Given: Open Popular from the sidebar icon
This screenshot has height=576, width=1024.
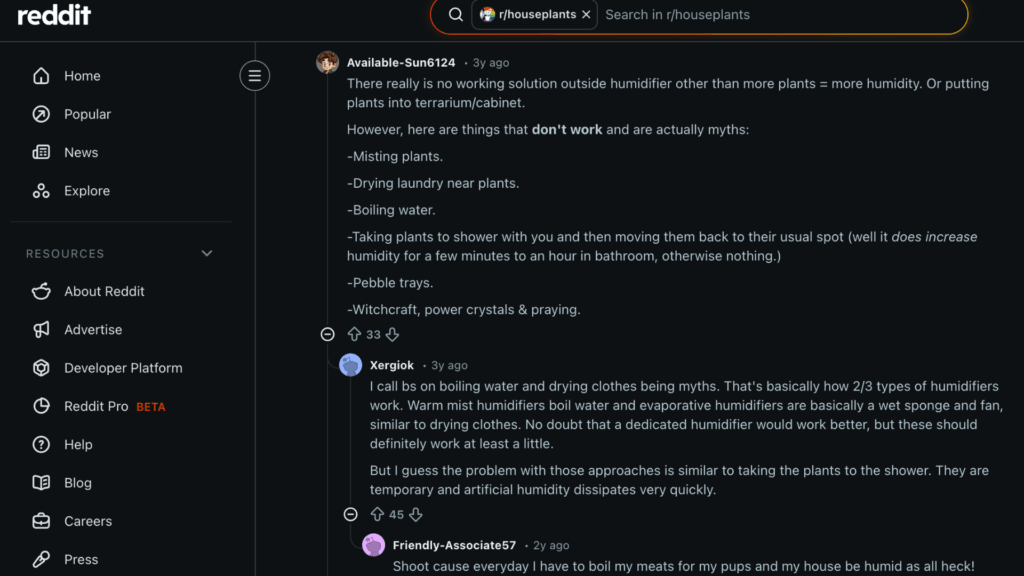Looking at the screenshot, I should pyautogui.click(x=41, y=114).
